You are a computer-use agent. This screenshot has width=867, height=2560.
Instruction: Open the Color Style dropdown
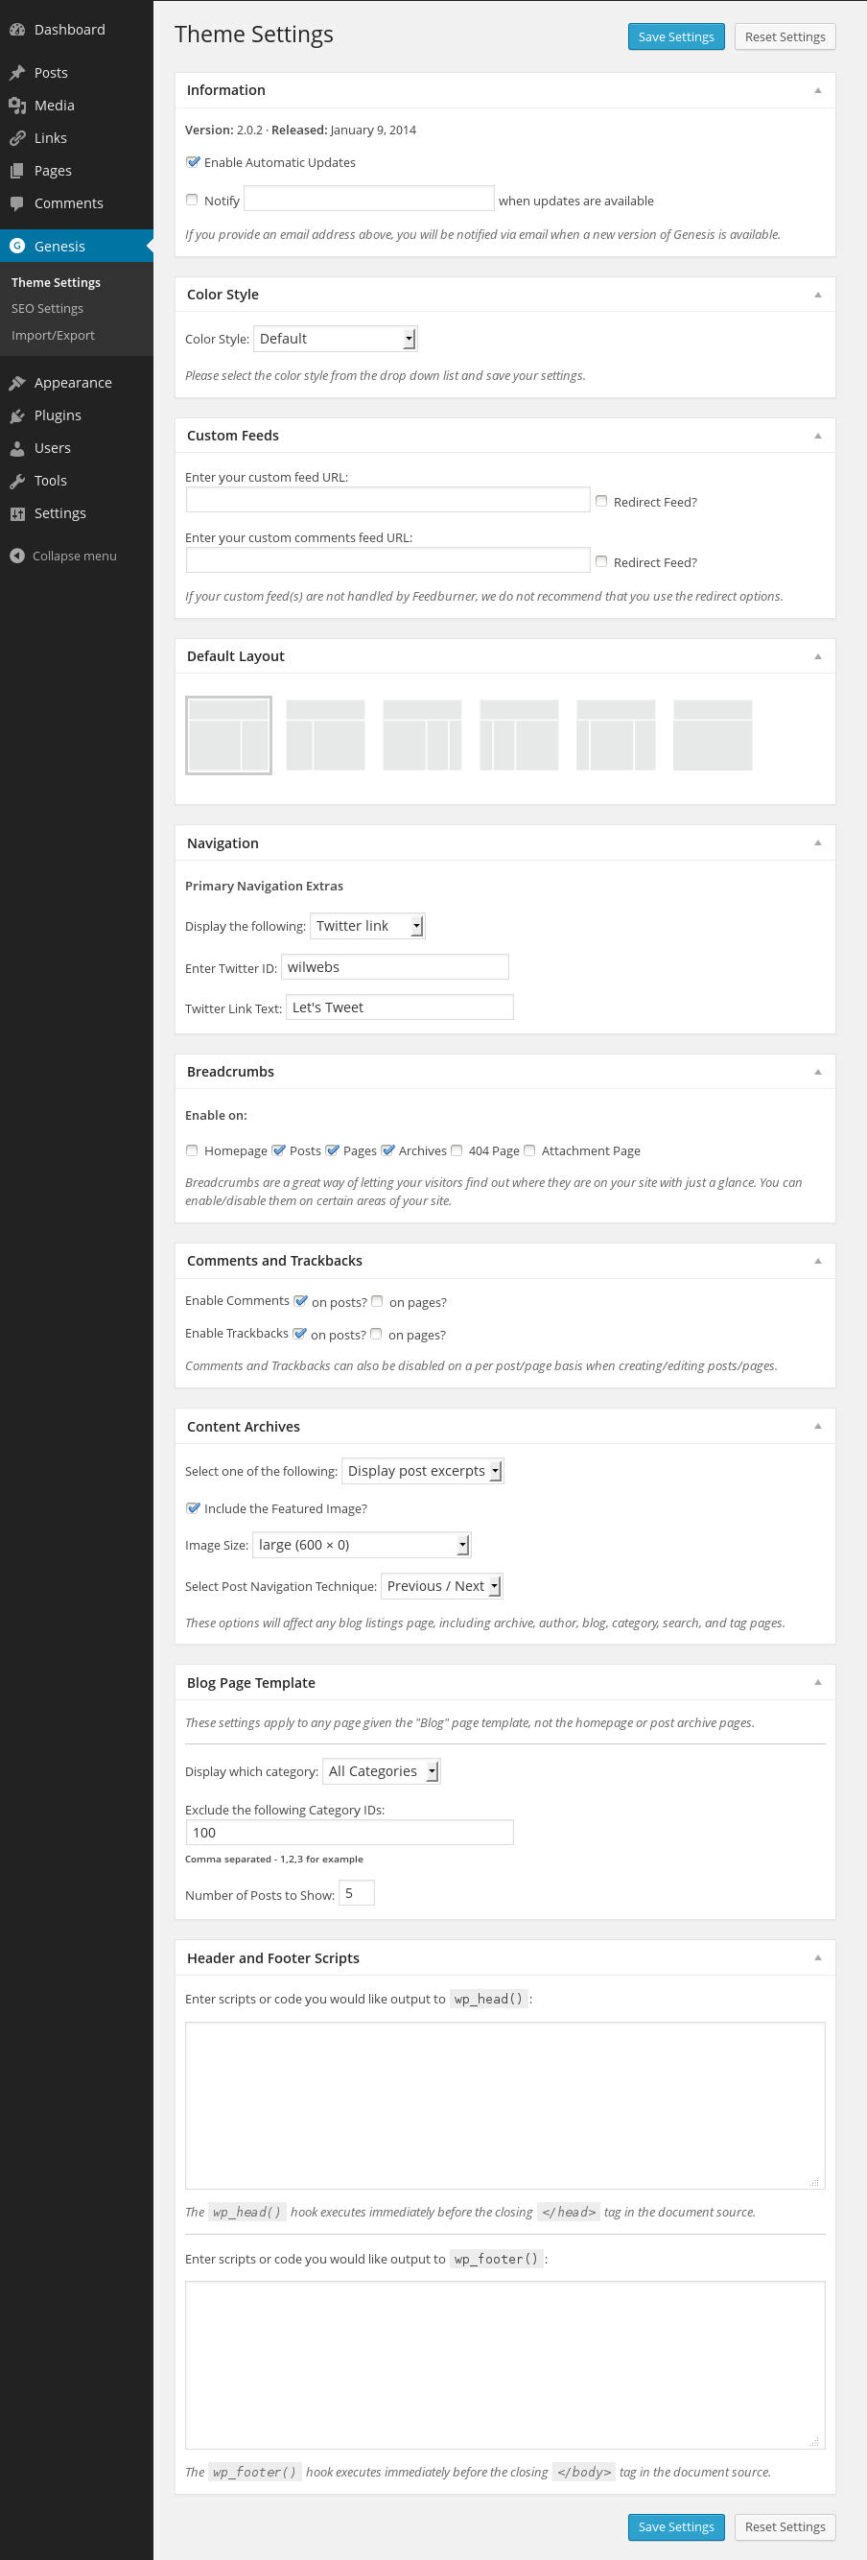coord(335,339)
